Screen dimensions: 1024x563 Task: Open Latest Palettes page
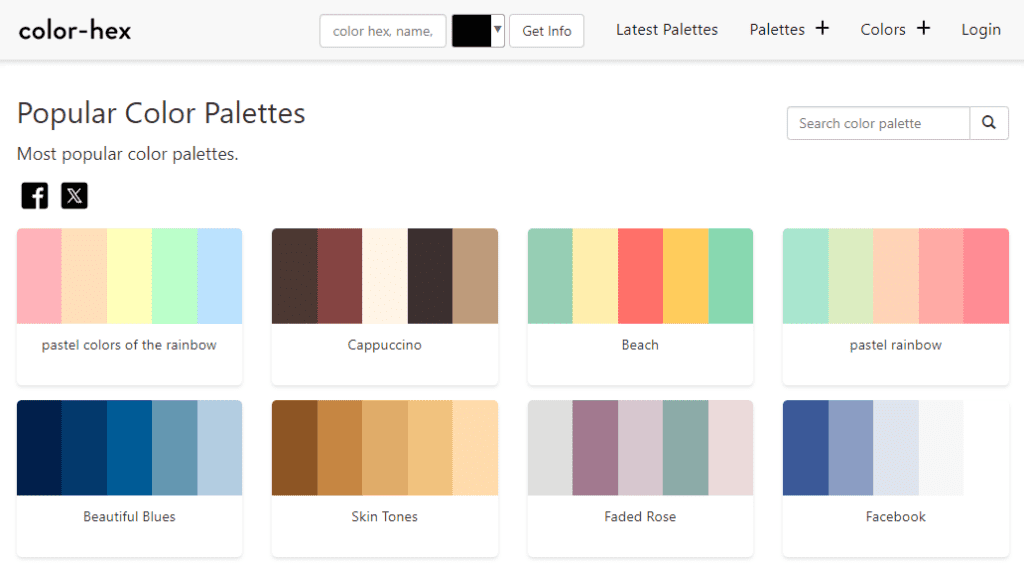coord(667,29)
